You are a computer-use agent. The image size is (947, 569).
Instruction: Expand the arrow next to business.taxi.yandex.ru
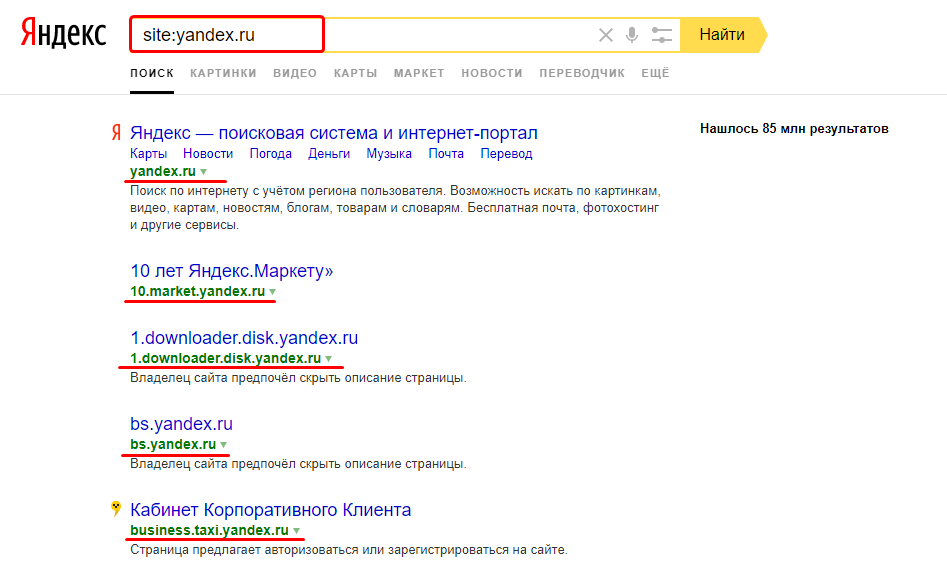tap(297, 531)
